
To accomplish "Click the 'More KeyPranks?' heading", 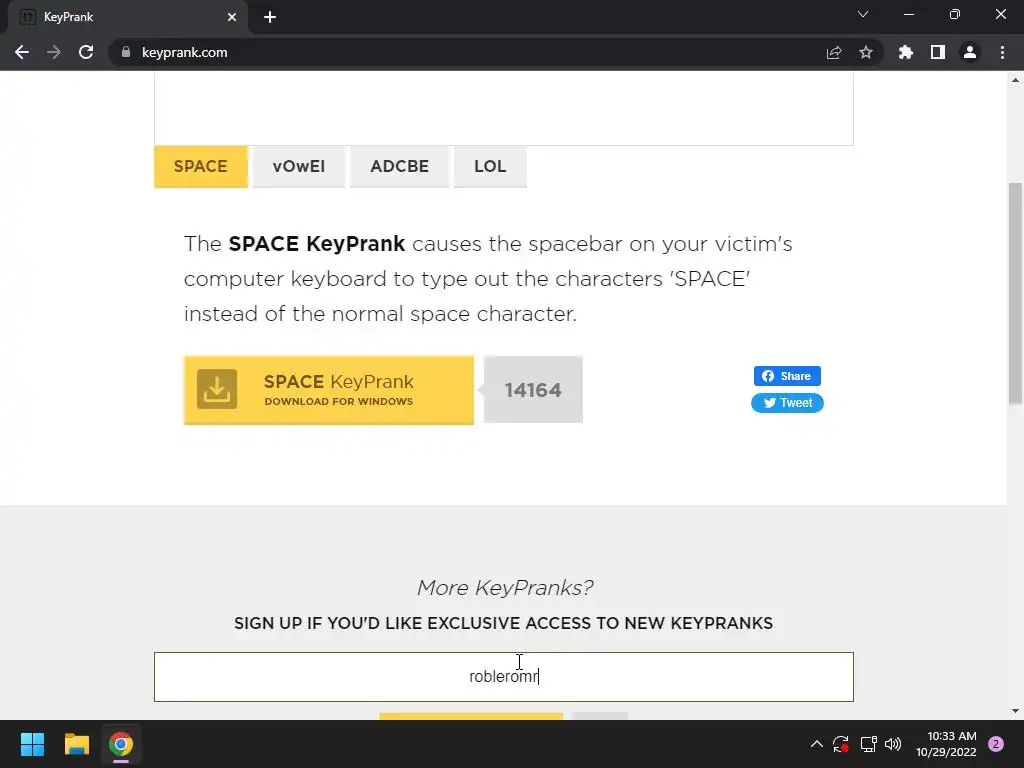I will 504,588.
